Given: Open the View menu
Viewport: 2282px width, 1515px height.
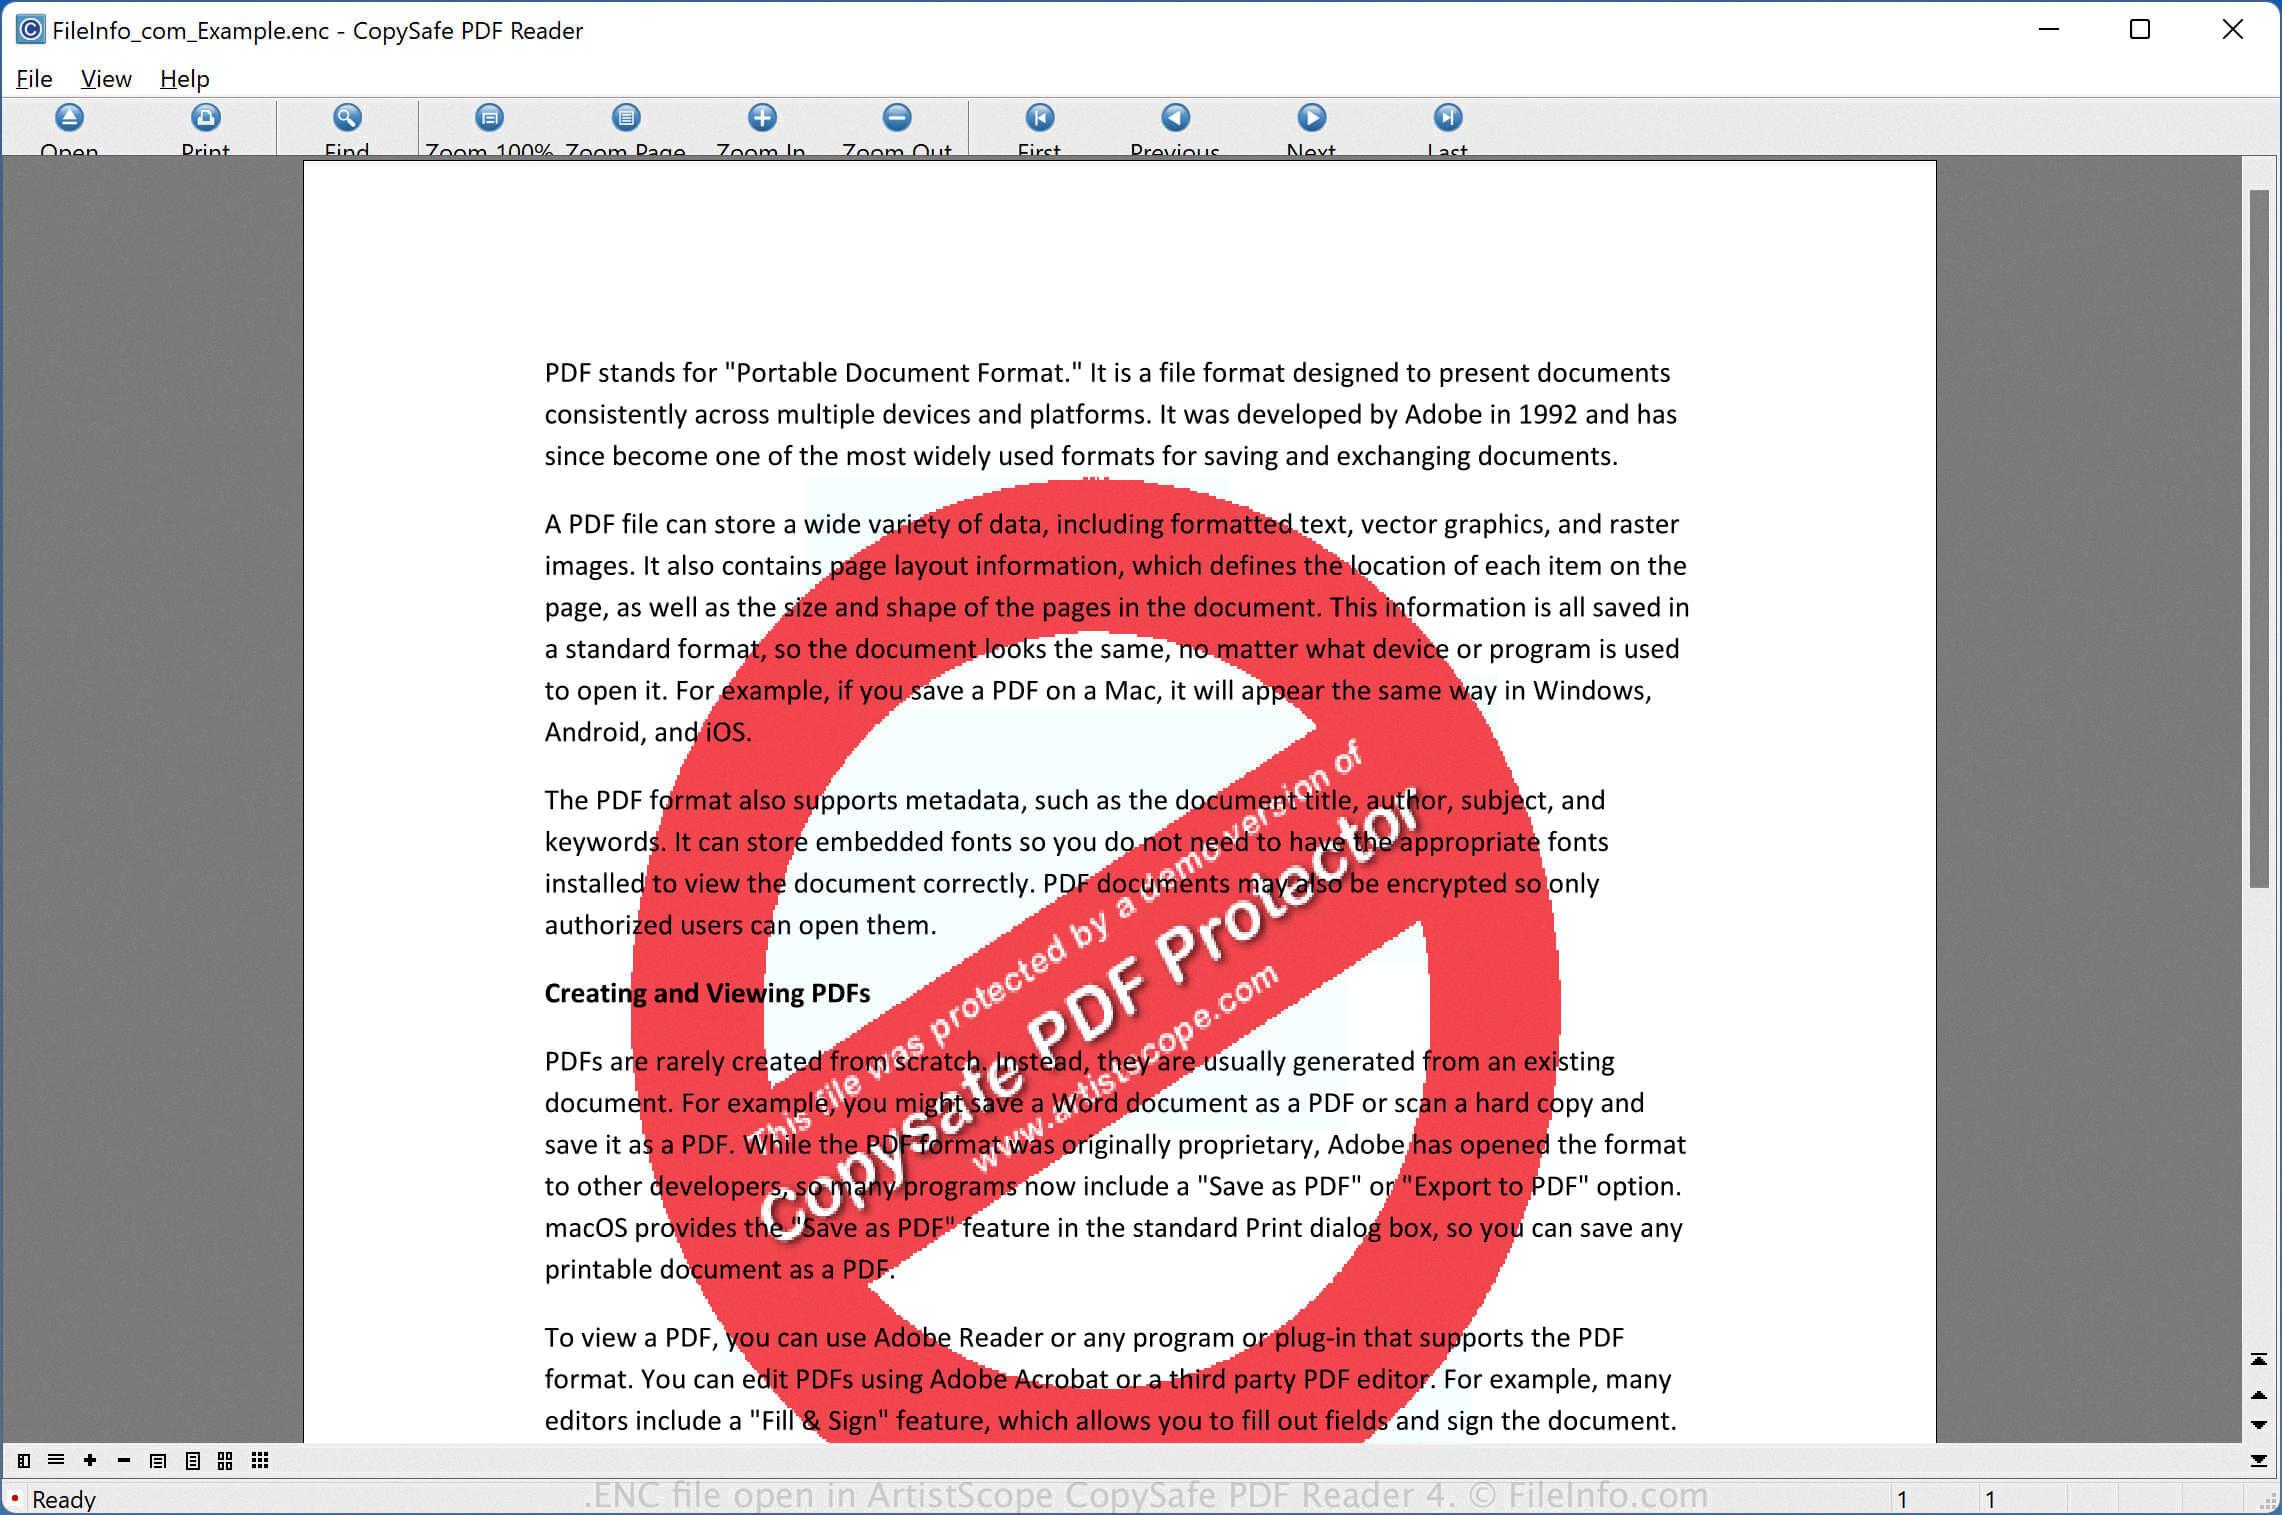Looking at the screenshot, I should coord(106,79).
